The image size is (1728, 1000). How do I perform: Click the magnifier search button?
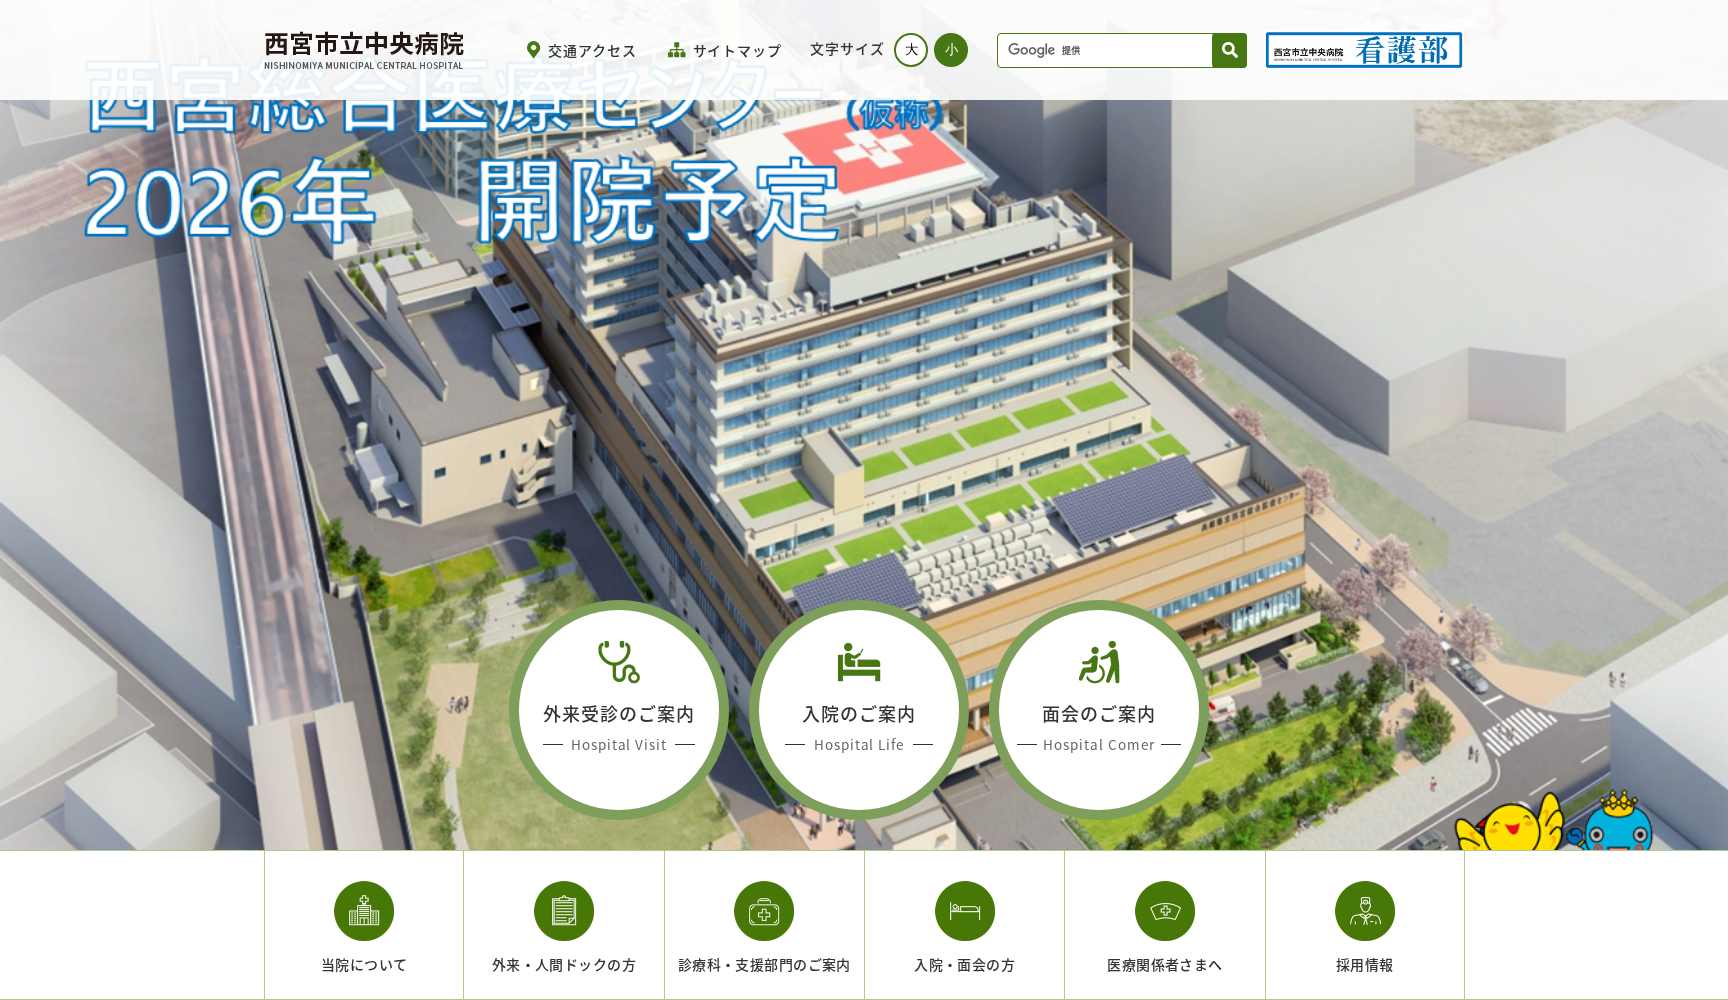[1228, 50]
